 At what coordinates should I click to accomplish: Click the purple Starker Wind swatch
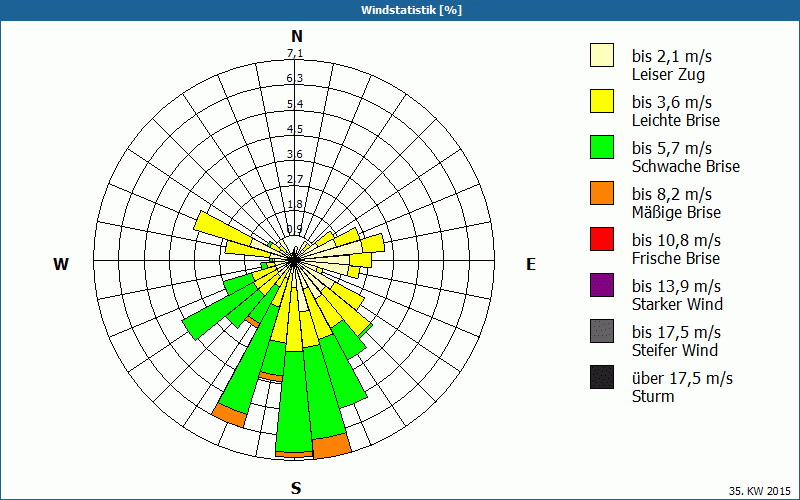pyautogui.click(x=602, y=285)
